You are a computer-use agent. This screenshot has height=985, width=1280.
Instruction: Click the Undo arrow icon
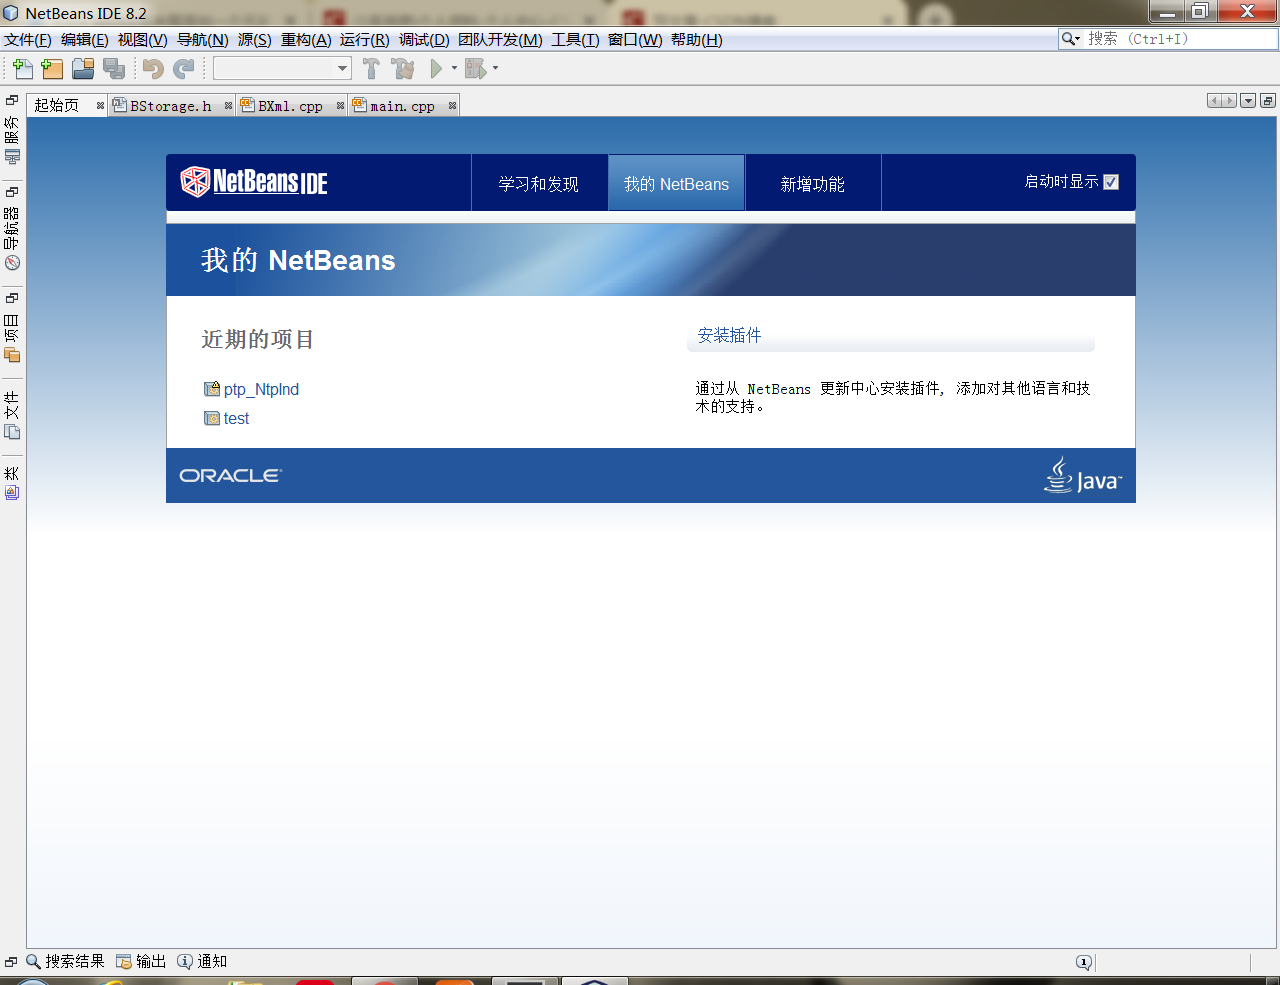click(153, 68)
